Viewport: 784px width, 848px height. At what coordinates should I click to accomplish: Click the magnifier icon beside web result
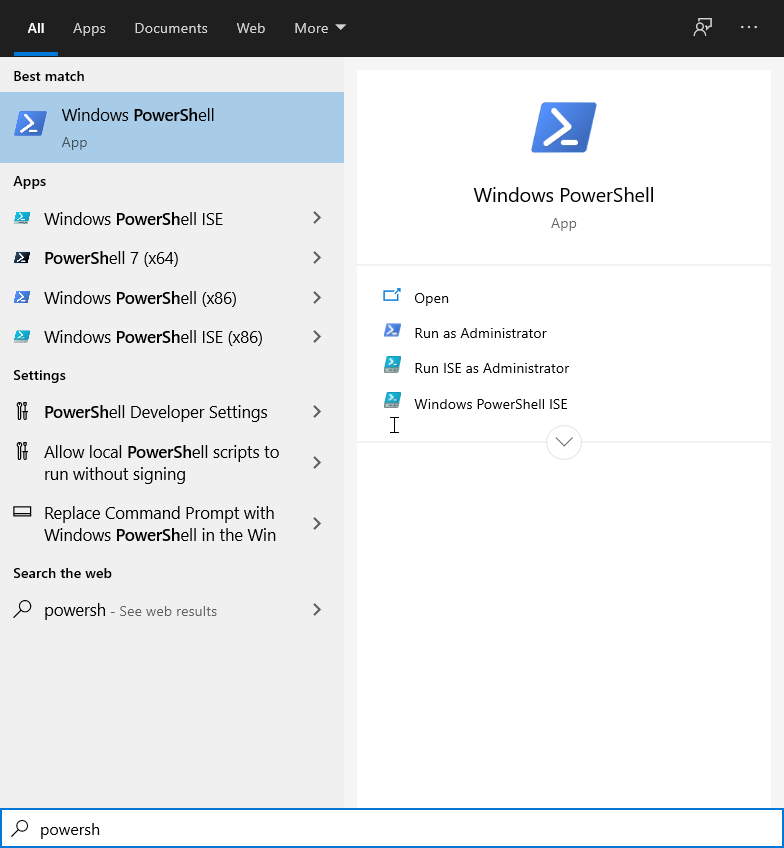point(22,610)
